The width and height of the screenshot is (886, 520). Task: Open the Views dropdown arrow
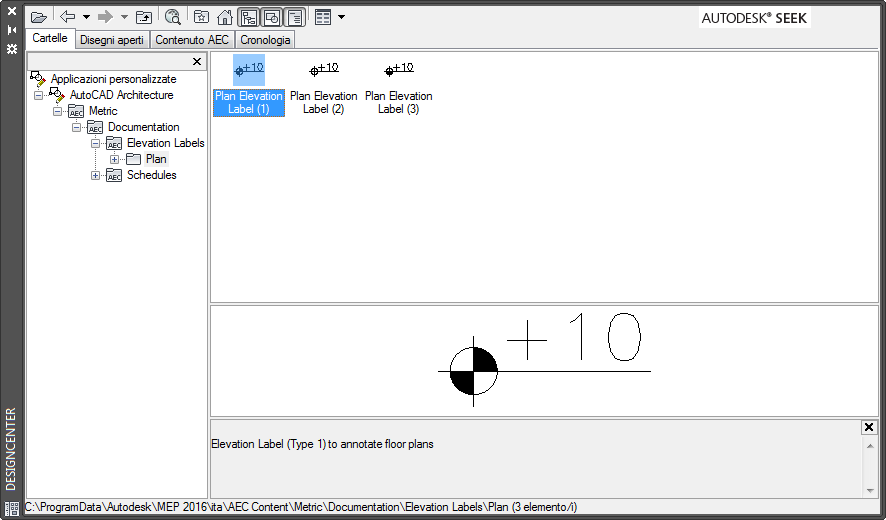(x=341, y=17)
